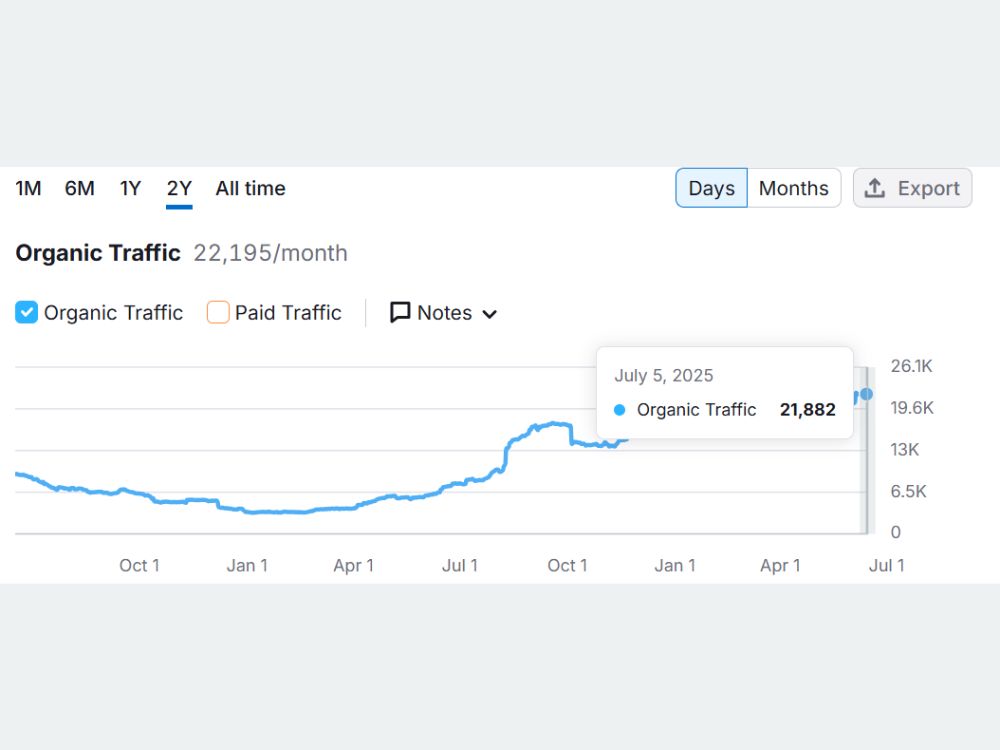
Task: Click the Export button
Action: 913,188
